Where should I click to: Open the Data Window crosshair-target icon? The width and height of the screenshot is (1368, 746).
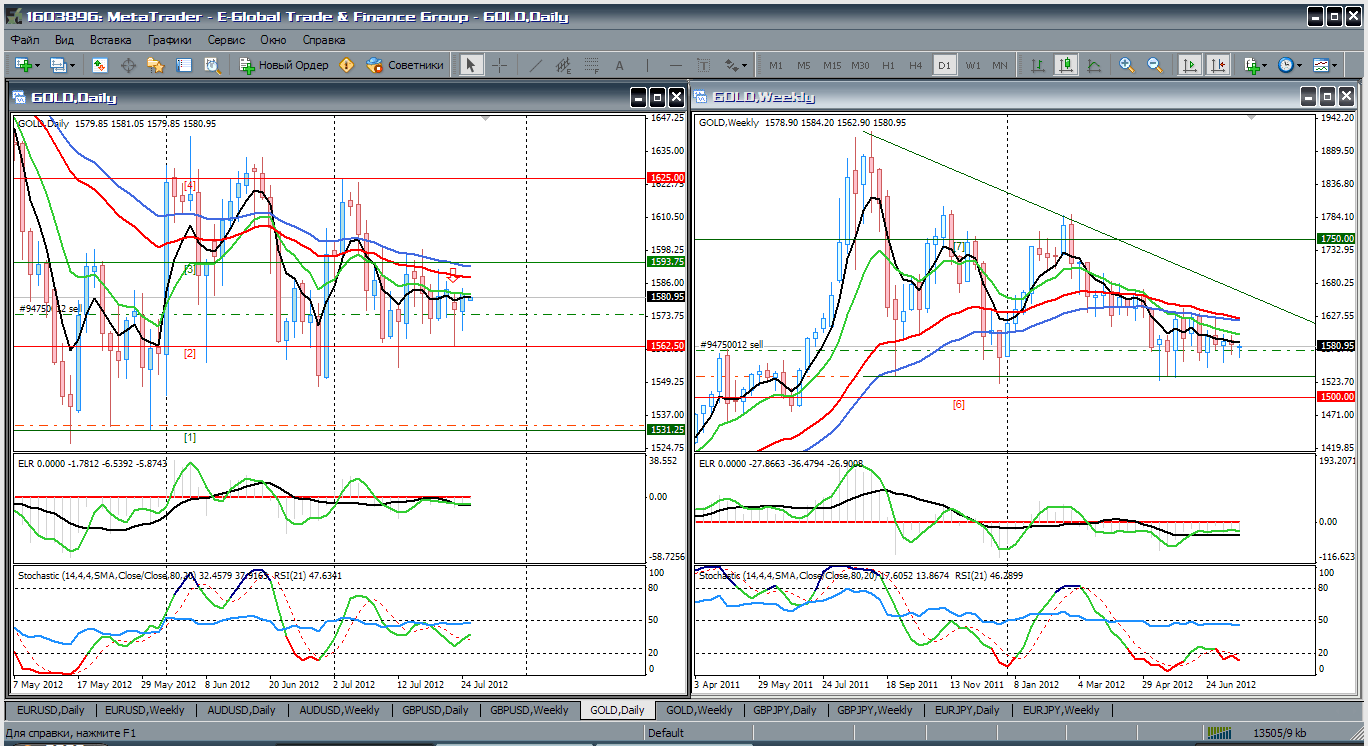[128, 65]
